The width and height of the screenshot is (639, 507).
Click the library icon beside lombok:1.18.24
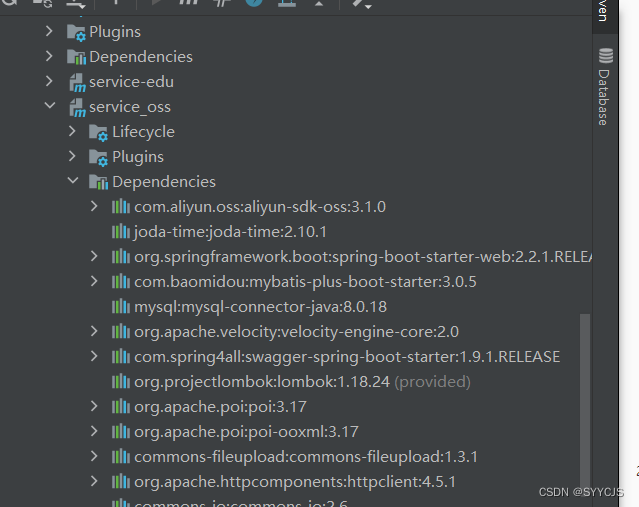tap(121, 381)
